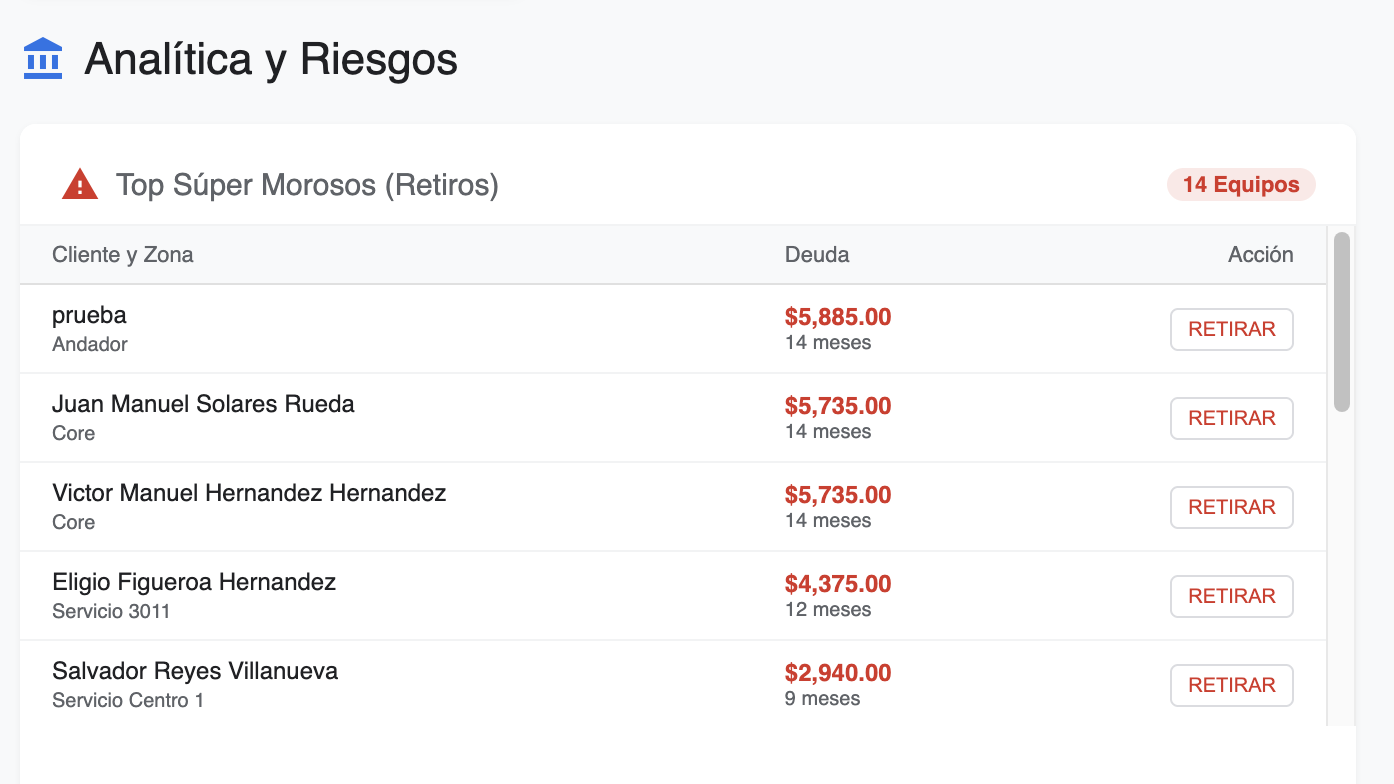Viewport: 1394px width, 784px height.
Task: Click the $5,885.00 debt amount
Action: point(838,317)
